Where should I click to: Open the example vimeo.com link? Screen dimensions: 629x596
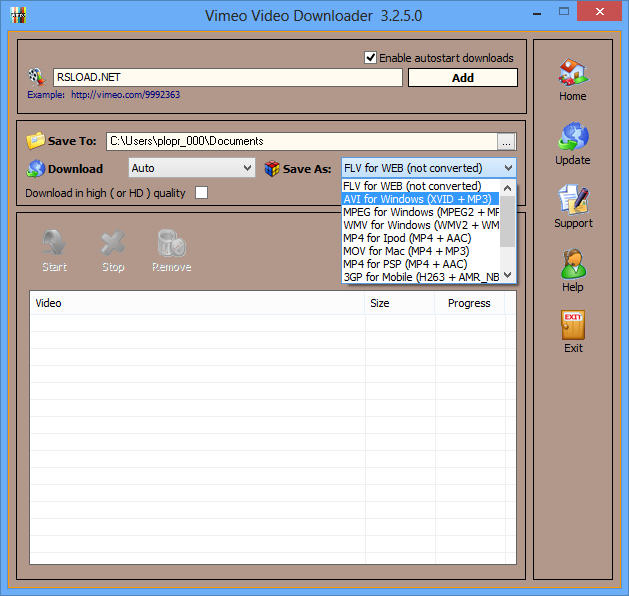(x=126, y=95)
